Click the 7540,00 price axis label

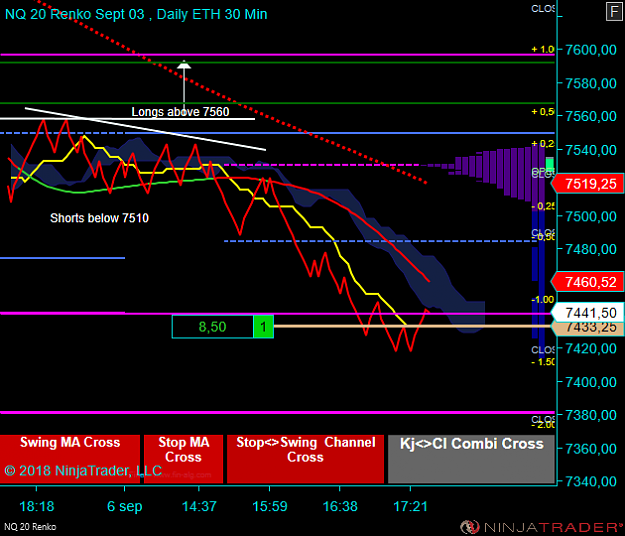591,150
